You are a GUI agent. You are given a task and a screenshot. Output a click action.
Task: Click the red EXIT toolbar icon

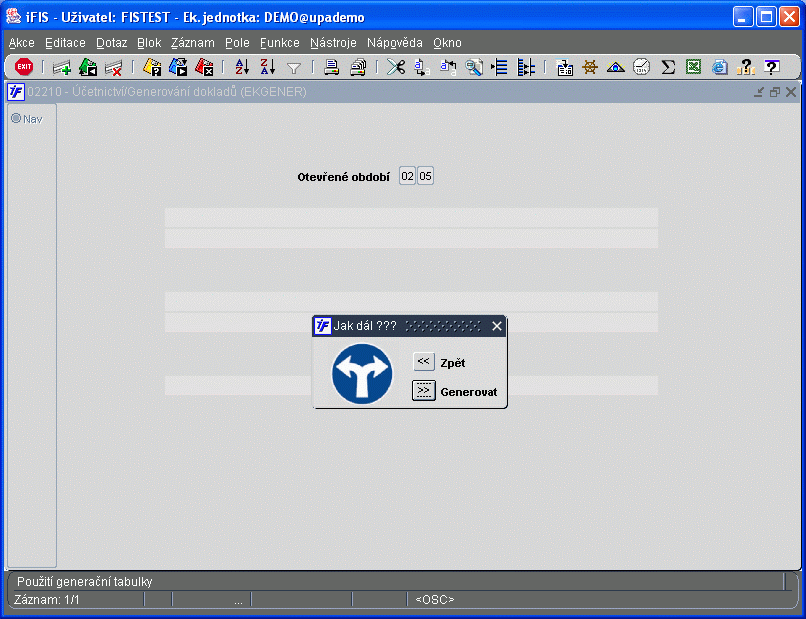point(24,67)
